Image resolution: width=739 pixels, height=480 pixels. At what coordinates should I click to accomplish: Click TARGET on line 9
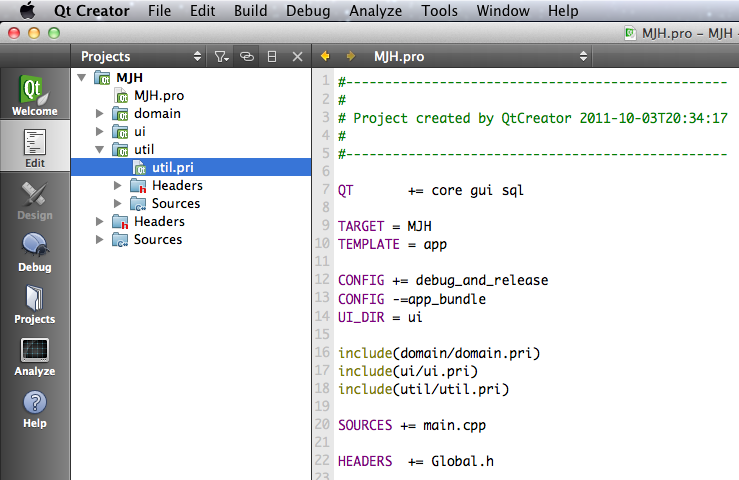pos(361,226)
